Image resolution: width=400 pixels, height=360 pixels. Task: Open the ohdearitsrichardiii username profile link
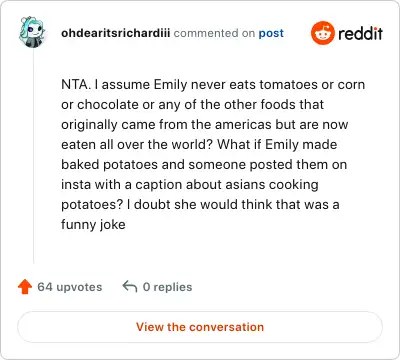[x=116, y=33]
